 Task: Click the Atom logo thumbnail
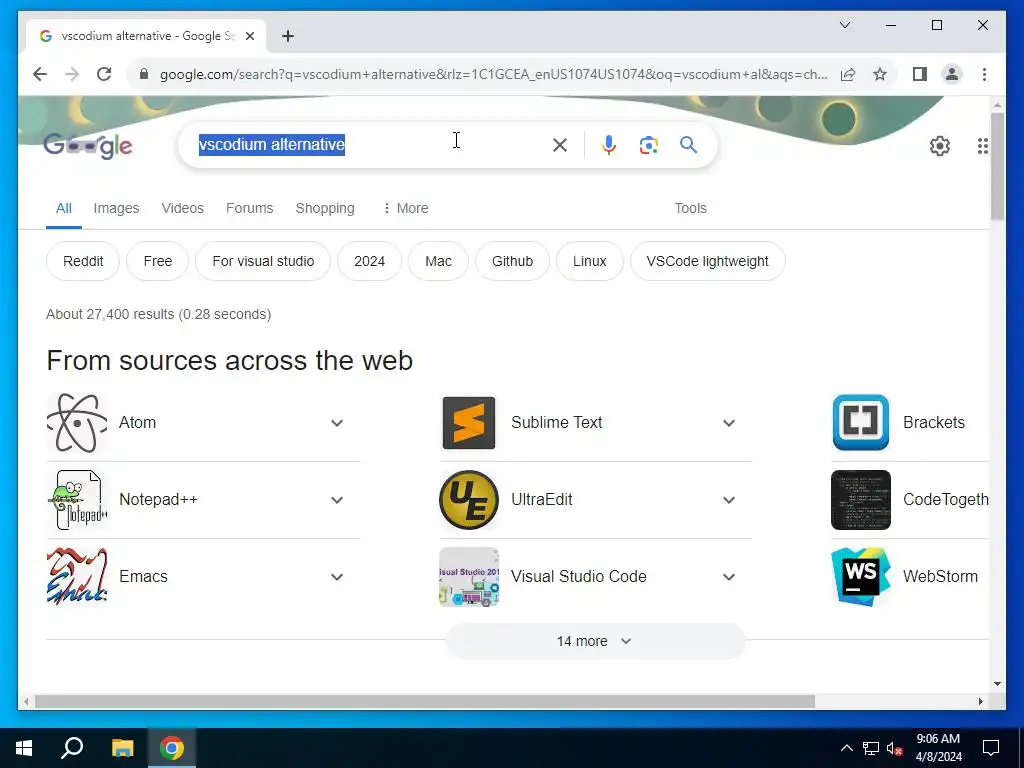pyautogui.click(x=77, y=423)
